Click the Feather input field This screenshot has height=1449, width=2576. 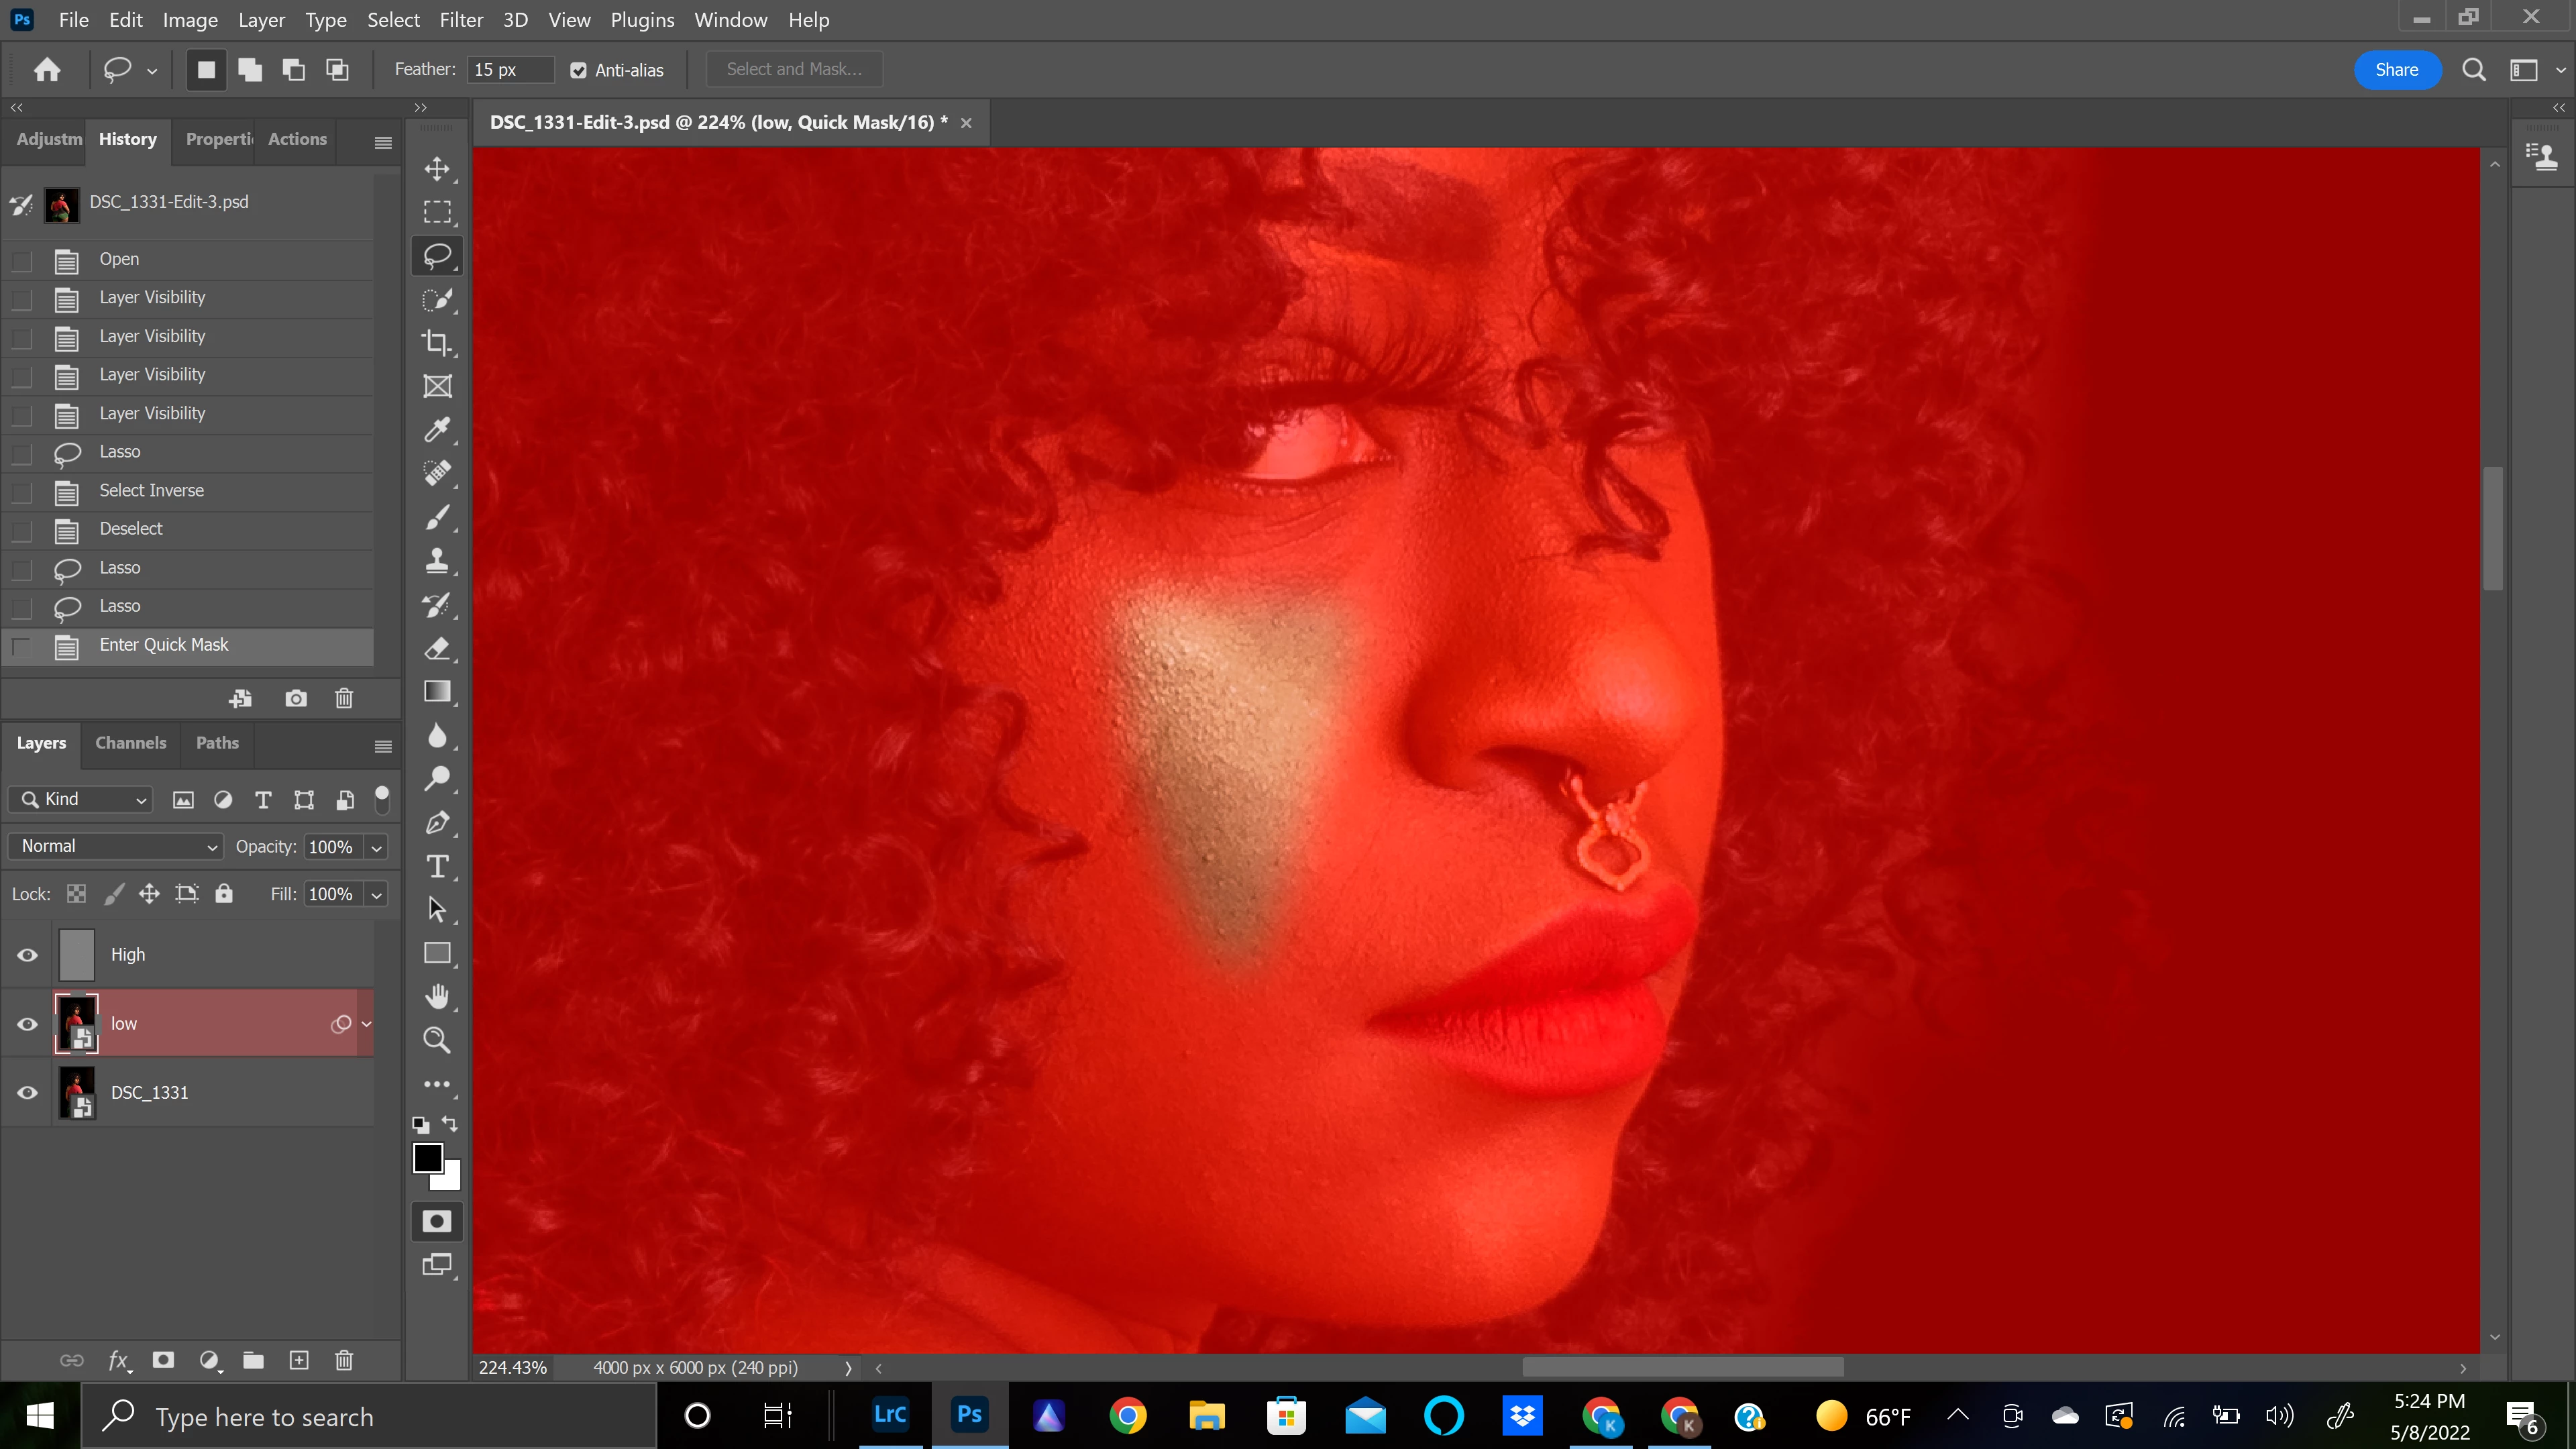click(509, 70)
